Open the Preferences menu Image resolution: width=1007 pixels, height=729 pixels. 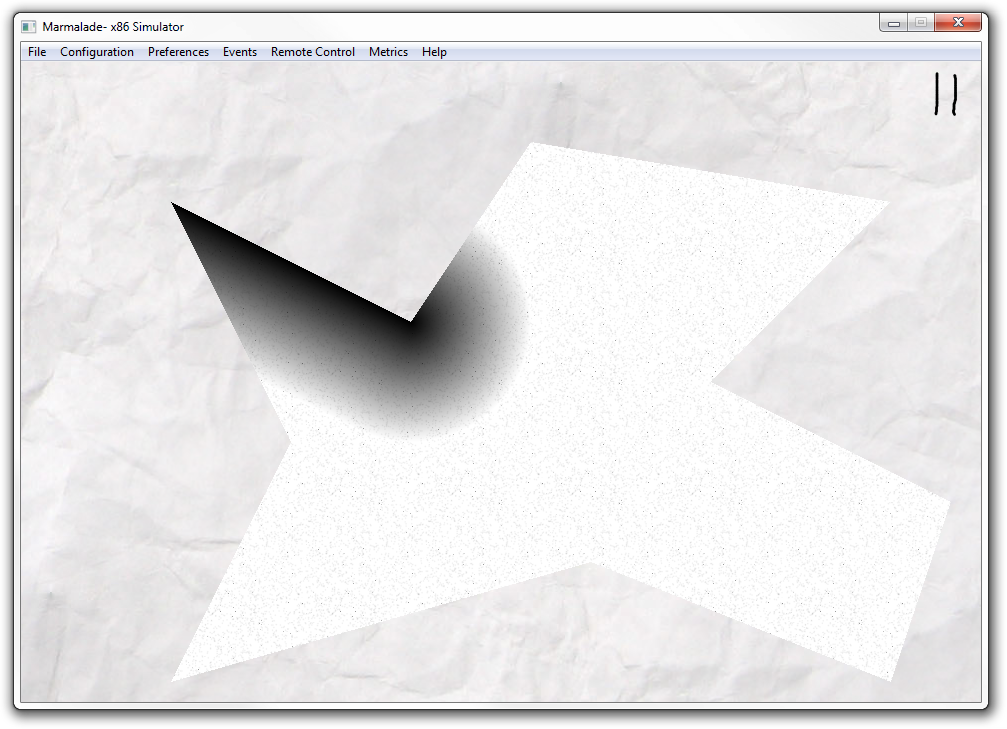coord(179,52)
